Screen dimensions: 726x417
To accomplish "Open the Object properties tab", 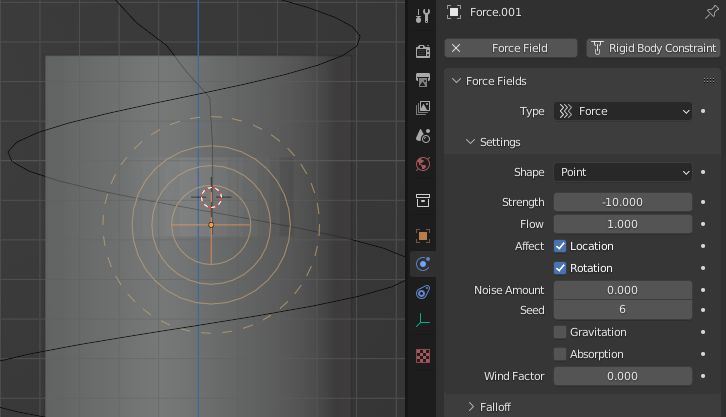I will [x=423, y=236].
